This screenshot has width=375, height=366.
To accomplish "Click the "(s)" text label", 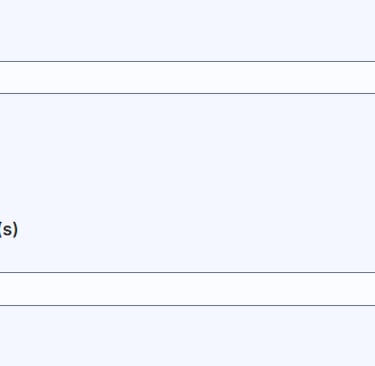I will pos(8,230).
